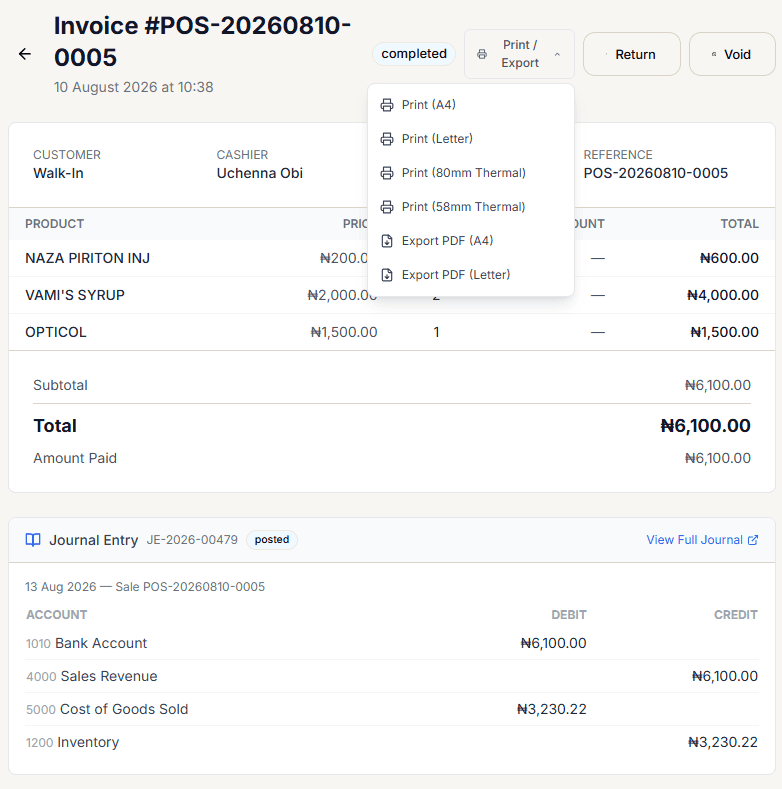This screenshot has height=789, width=782.
Task: Click the OPTICOL product name
Action: [56, 332]
